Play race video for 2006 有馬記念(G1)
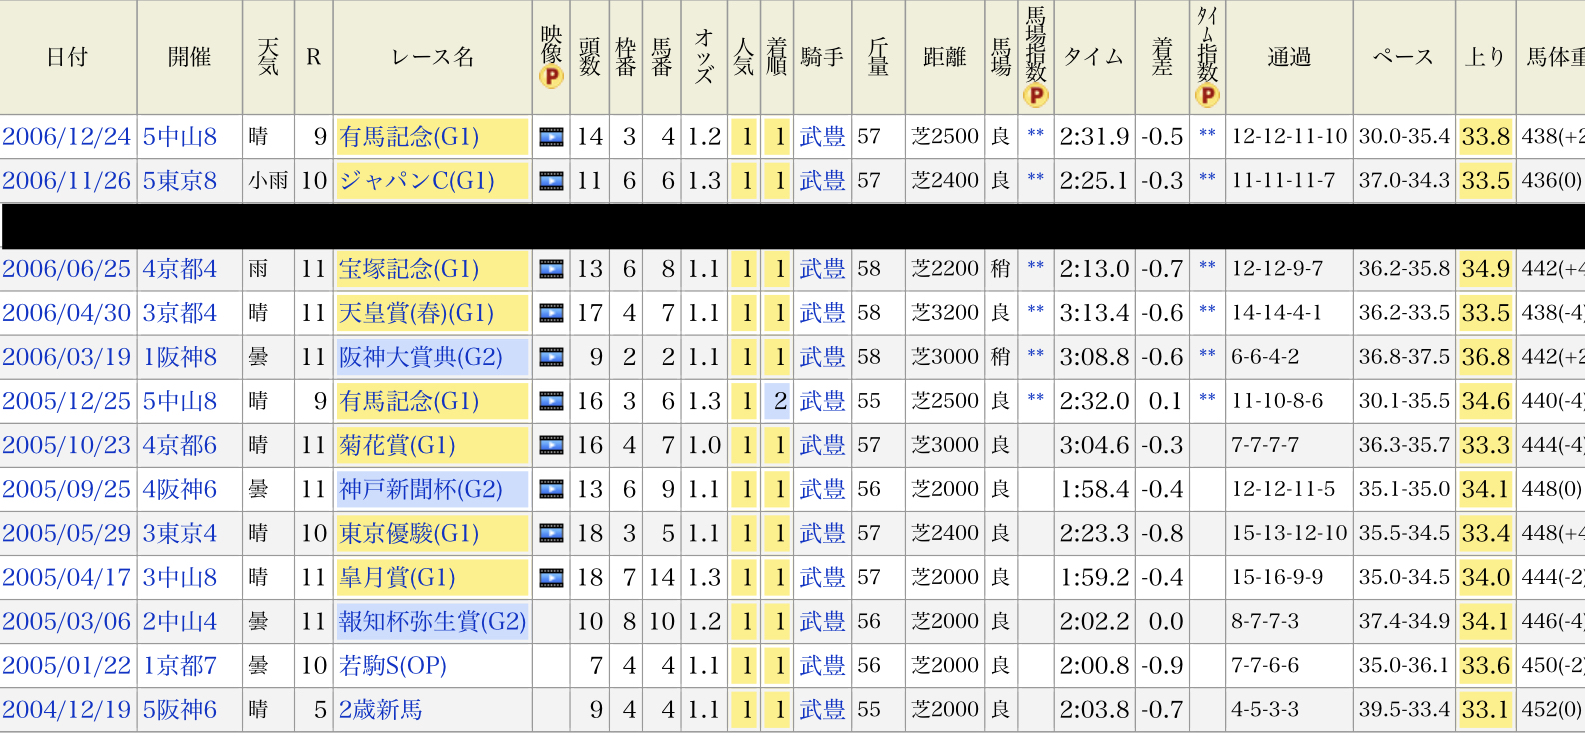Image resolution: width=1585 pixels, height=741 pixels. tap(551, 137)
